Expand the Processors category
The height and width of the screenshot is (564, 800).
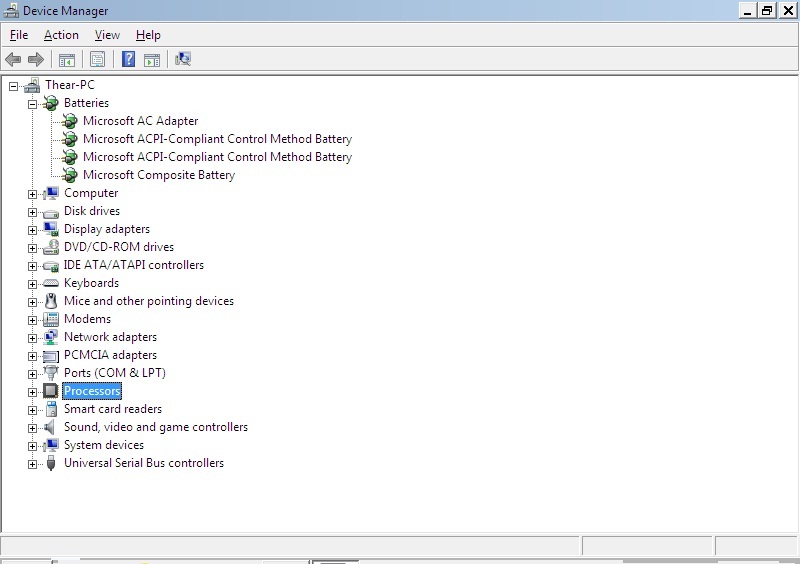click(32, 393)
